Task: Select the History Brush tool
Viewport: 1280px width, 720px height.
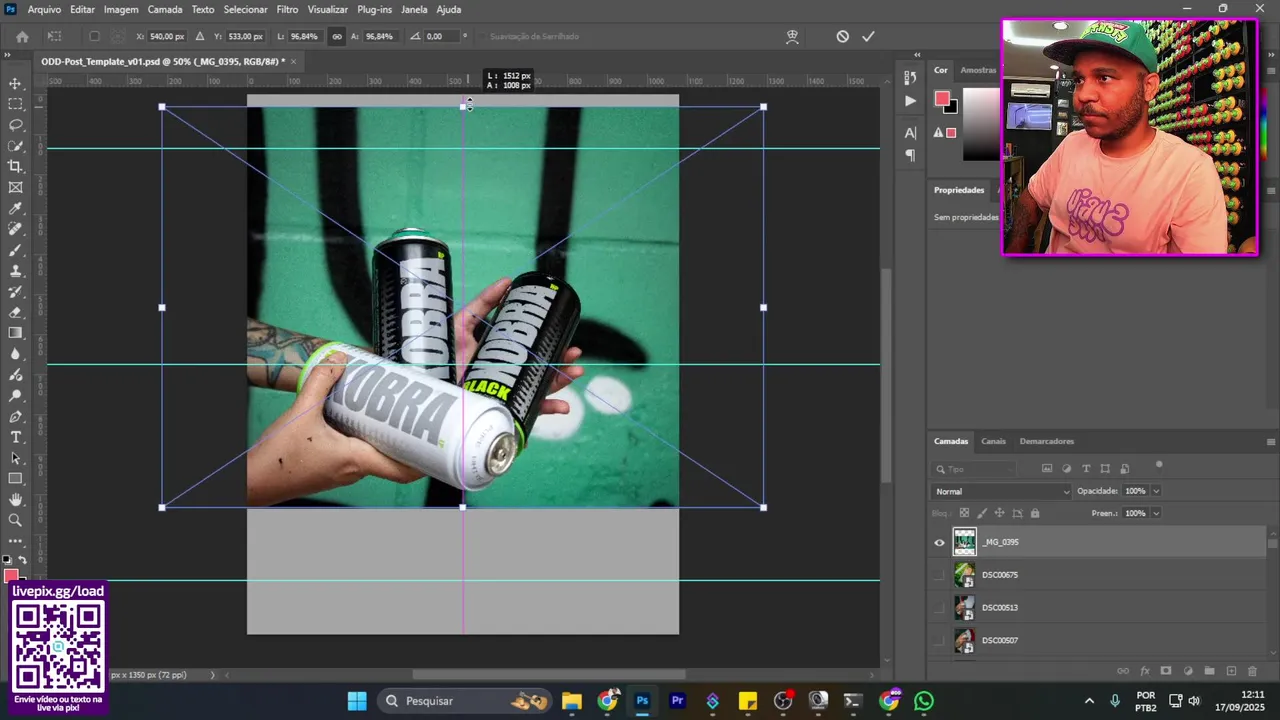Action: coord(15,292)
